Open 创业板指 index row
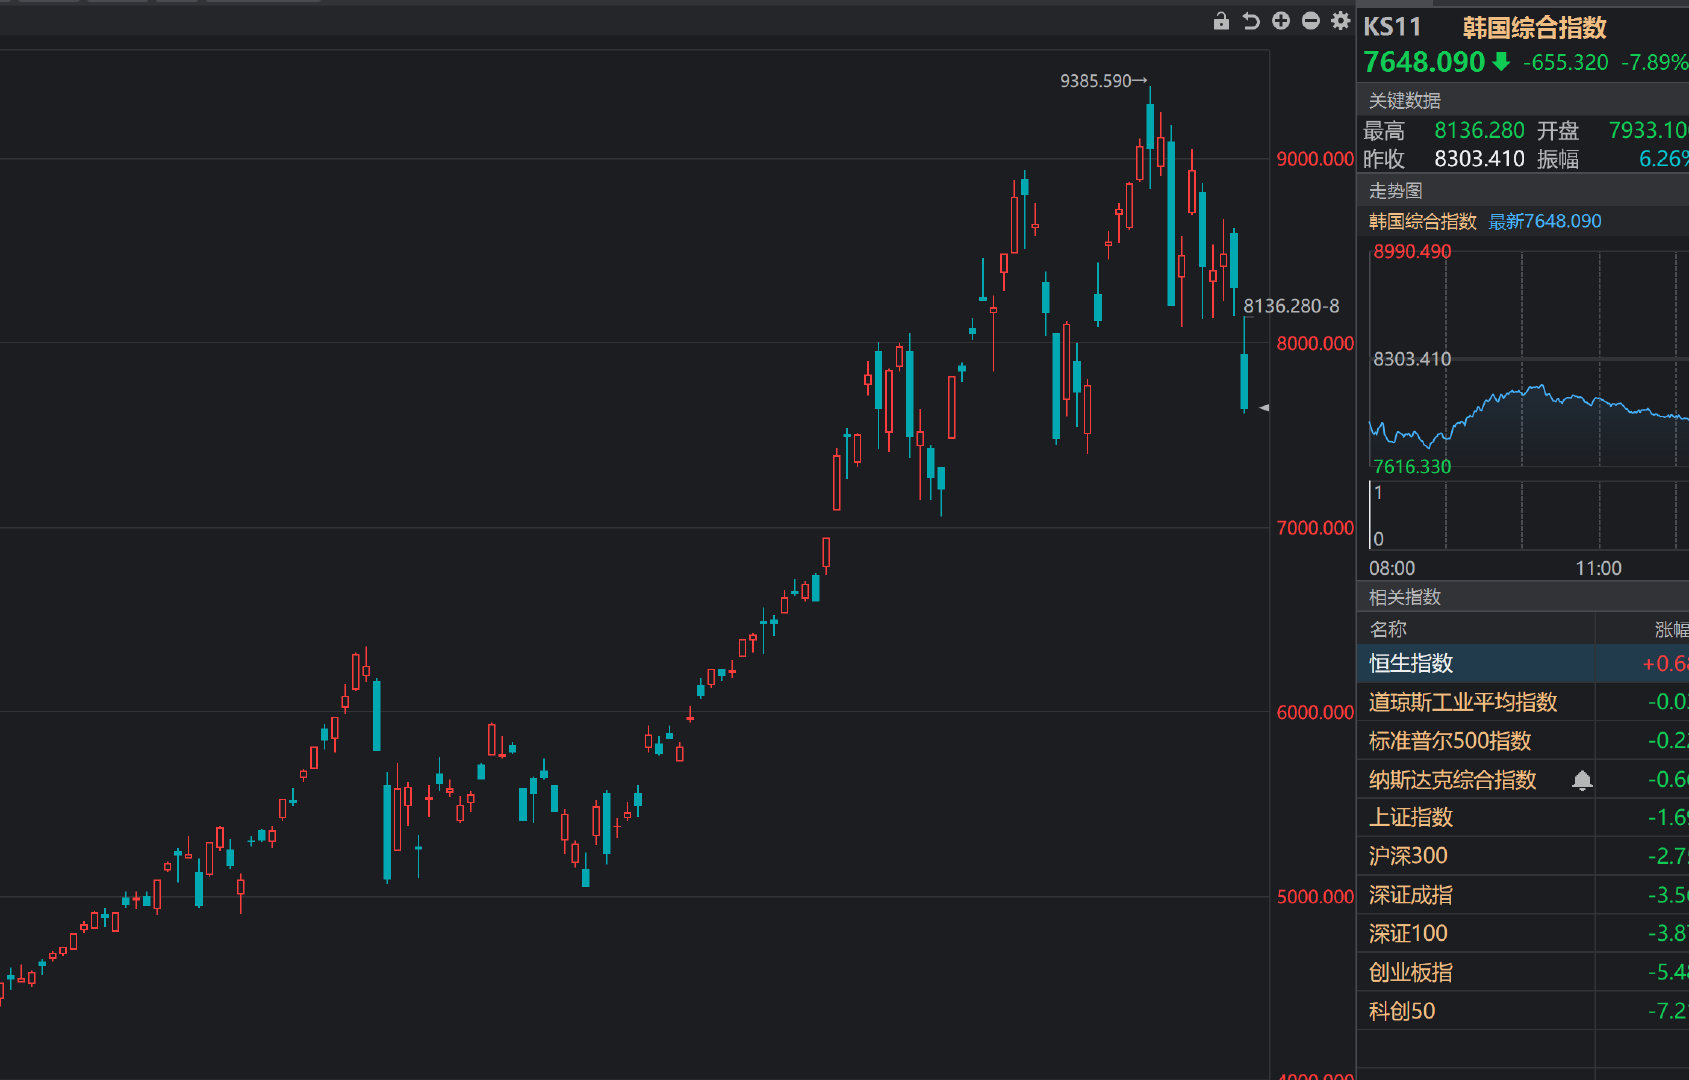The height and width of the screenshot is (1080, 1689). (1522, 972)
